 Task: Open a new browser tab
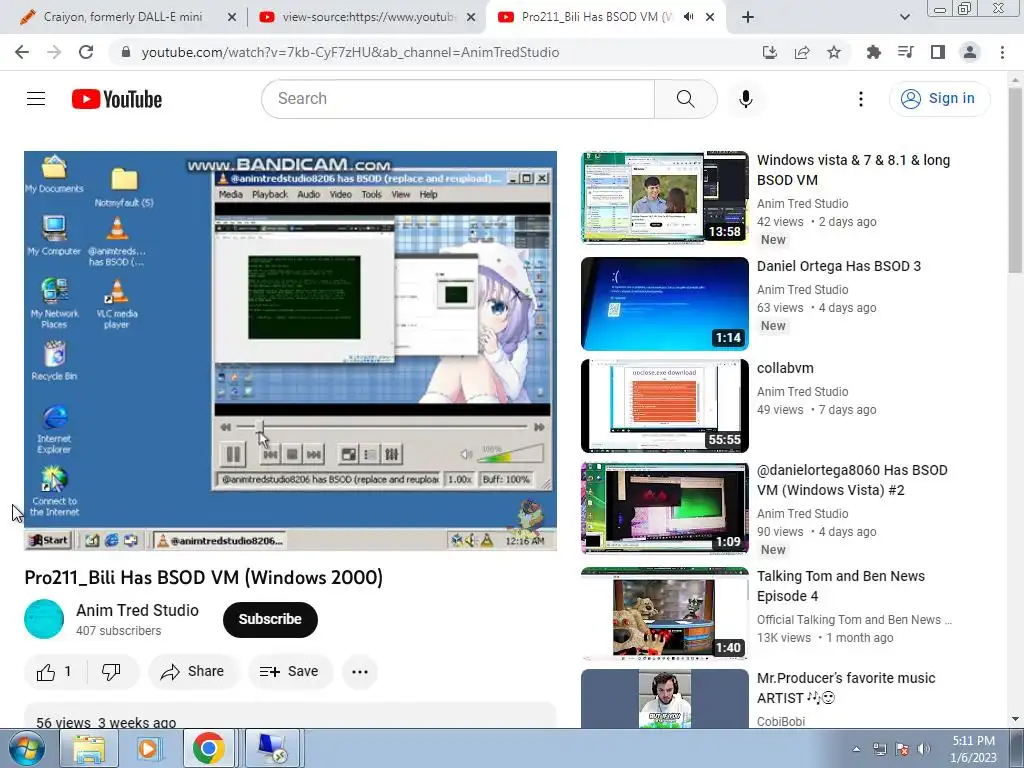[748, 17]
